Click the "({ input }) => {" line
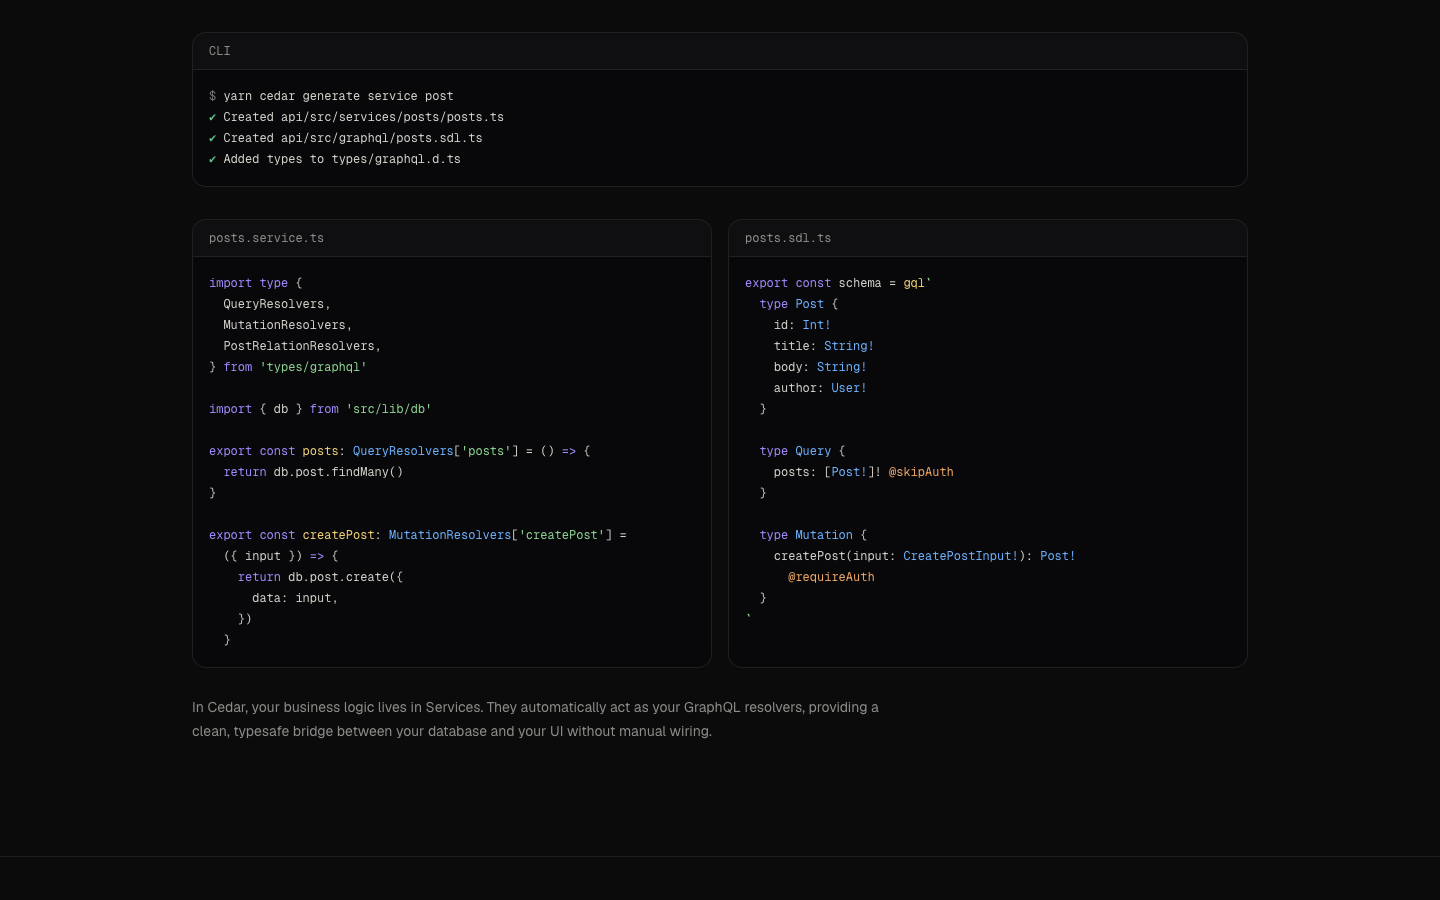Screen dimensions: 1440x900 click(x=281, y=556)
